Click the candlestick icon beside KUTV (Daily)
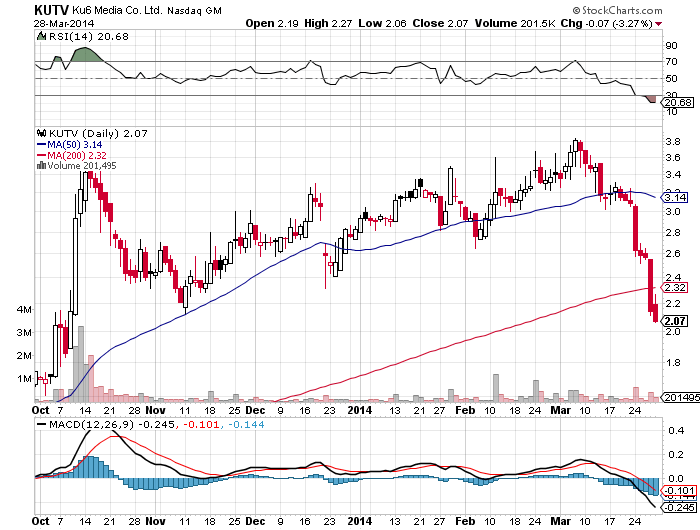This screenshot has height=530, width=700. coord(42,133)
